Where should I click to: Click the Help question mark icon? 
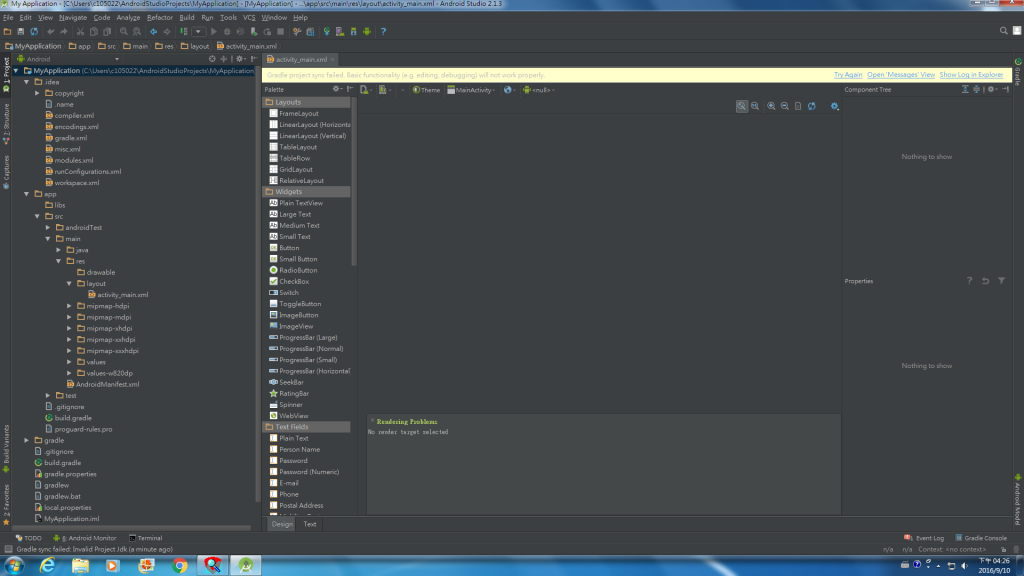point(383,31)
